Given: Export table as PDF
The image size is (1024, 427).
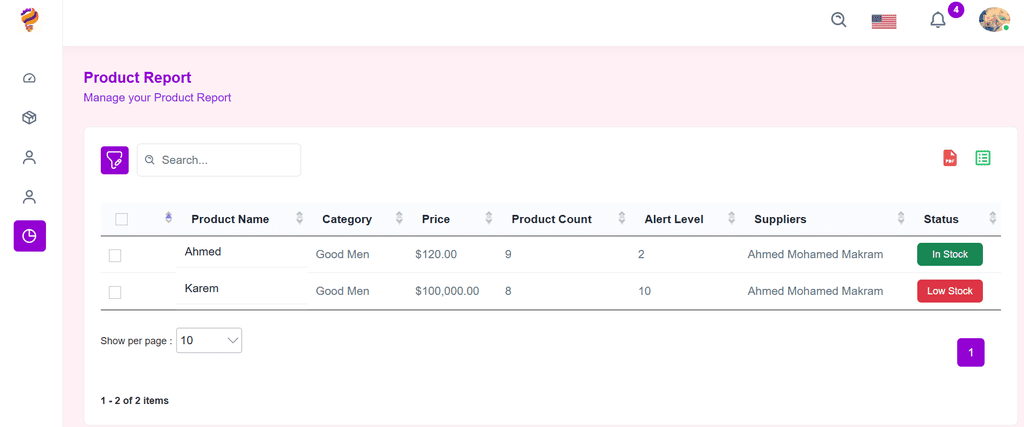Looking at the screenshot, I should click(x=950, y=158).
